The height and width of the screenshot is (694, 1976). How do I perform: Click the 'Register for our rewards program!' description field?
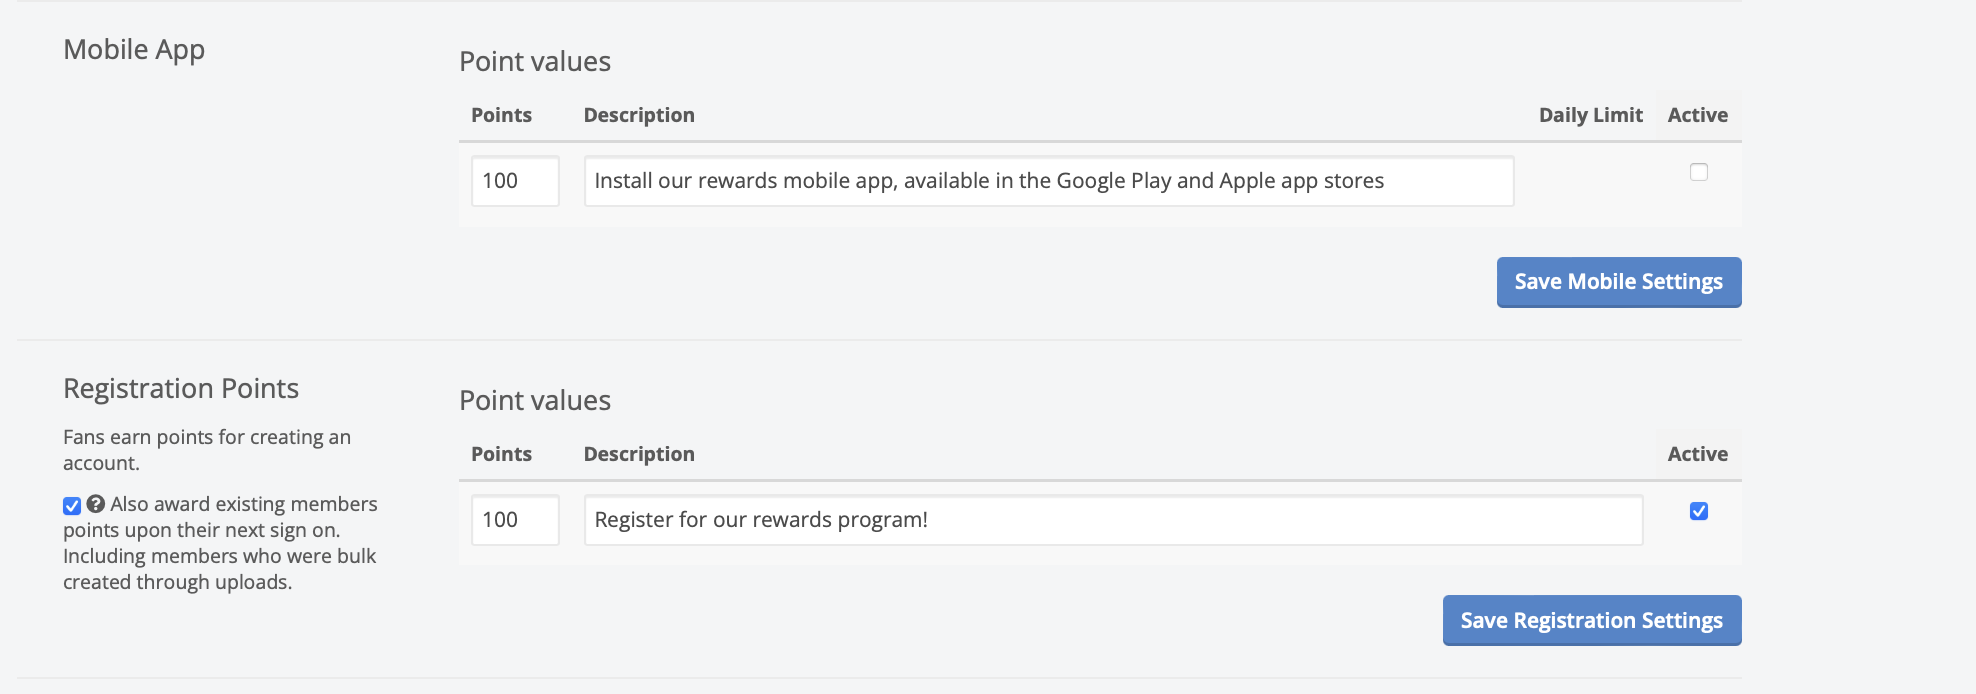pos(1112,520)
